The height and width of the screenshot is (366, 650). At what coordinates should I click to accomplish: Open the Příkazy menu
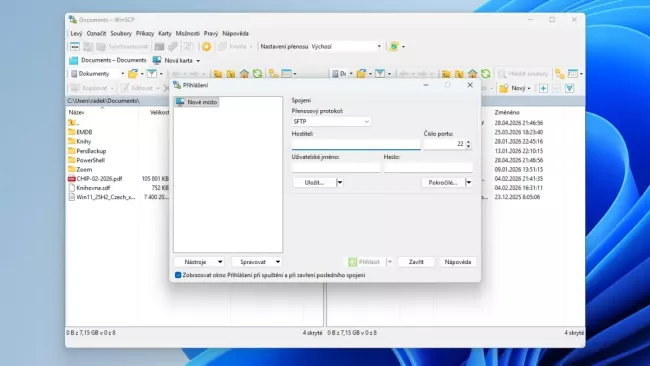(x=145, y=34)
